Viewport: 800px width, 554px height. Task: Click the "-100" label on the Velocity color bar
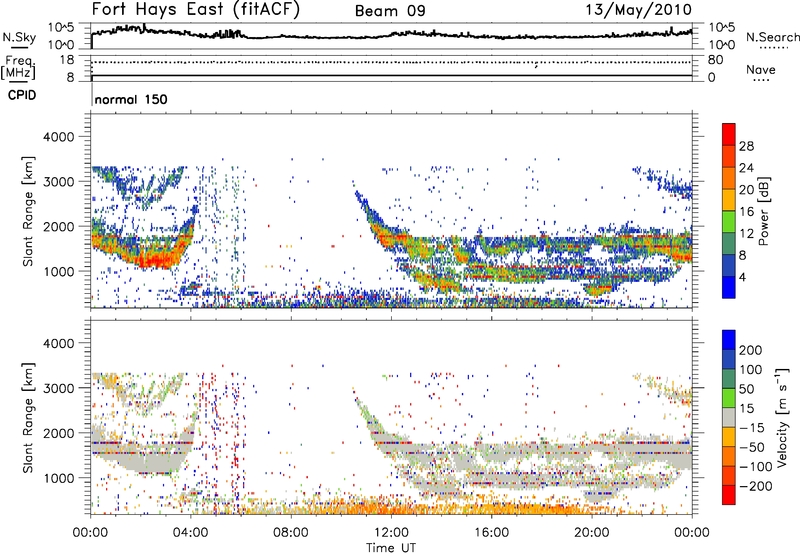[755, 467]
